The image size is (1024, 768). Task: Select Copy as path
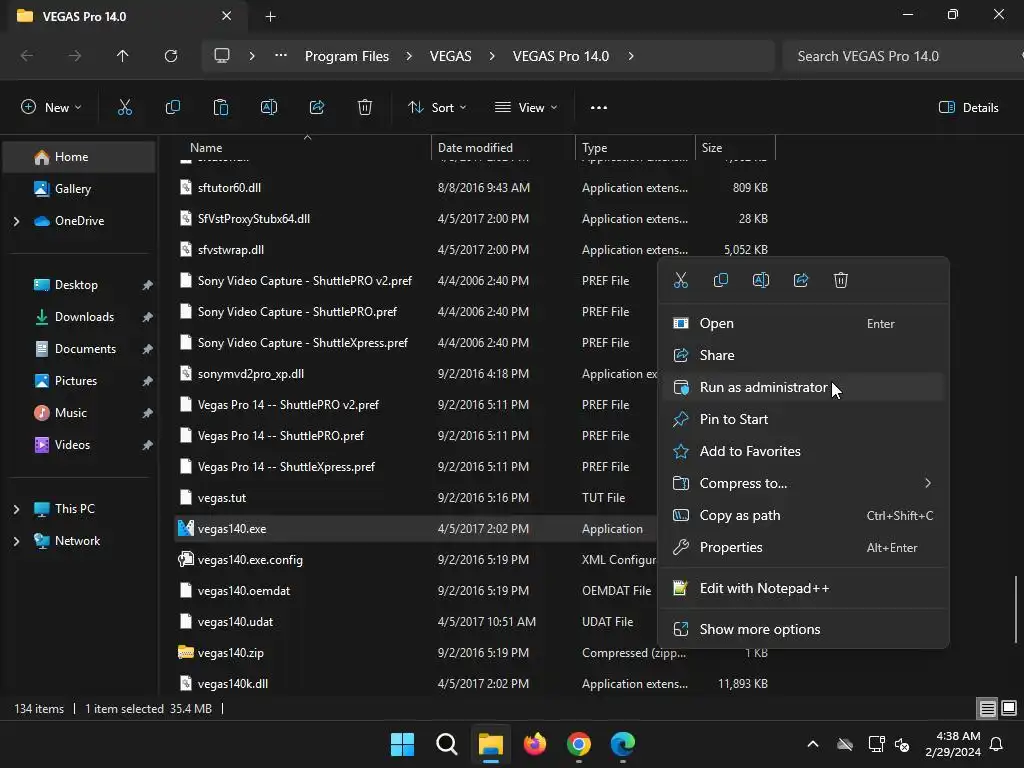pyautogui.click(x=803, y=515)
